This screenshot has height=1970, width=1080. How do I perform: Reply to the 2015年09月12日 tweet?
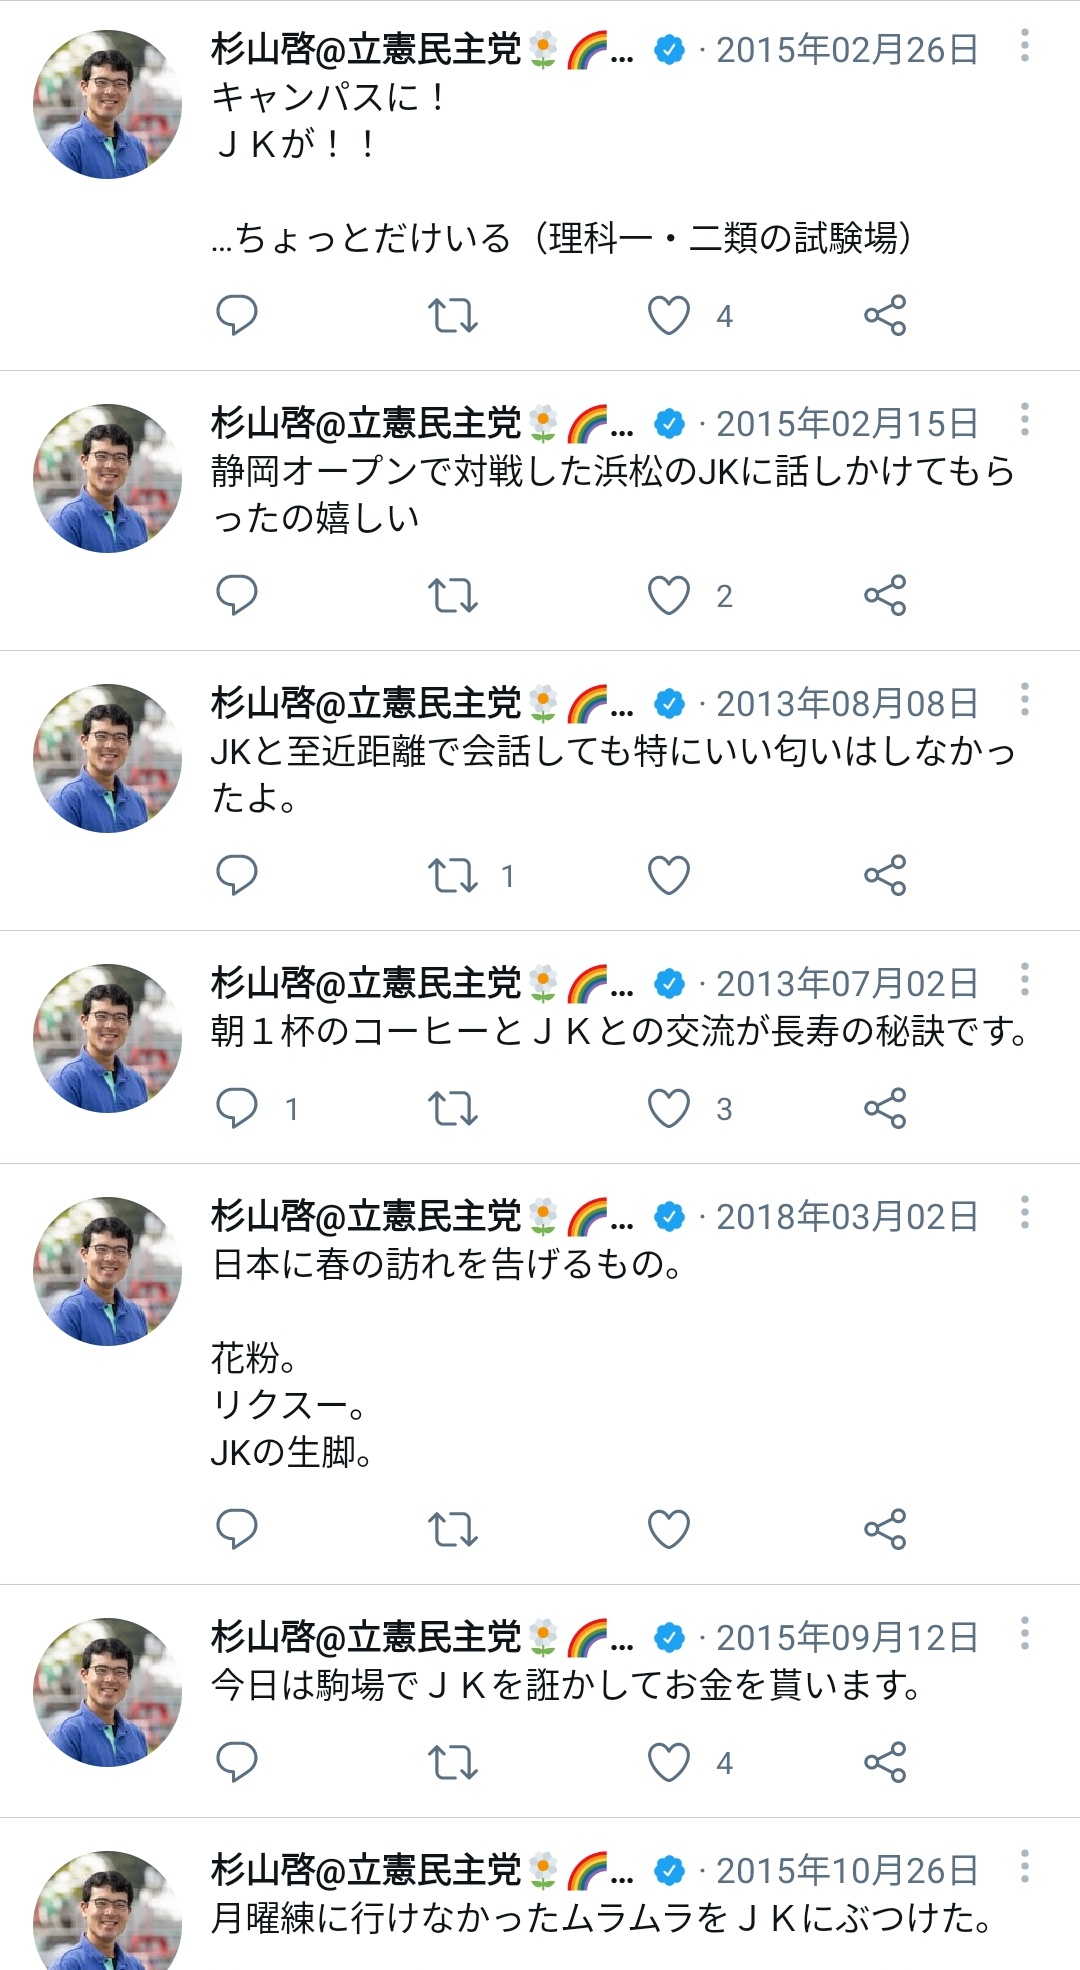[x=237, y=1762]
